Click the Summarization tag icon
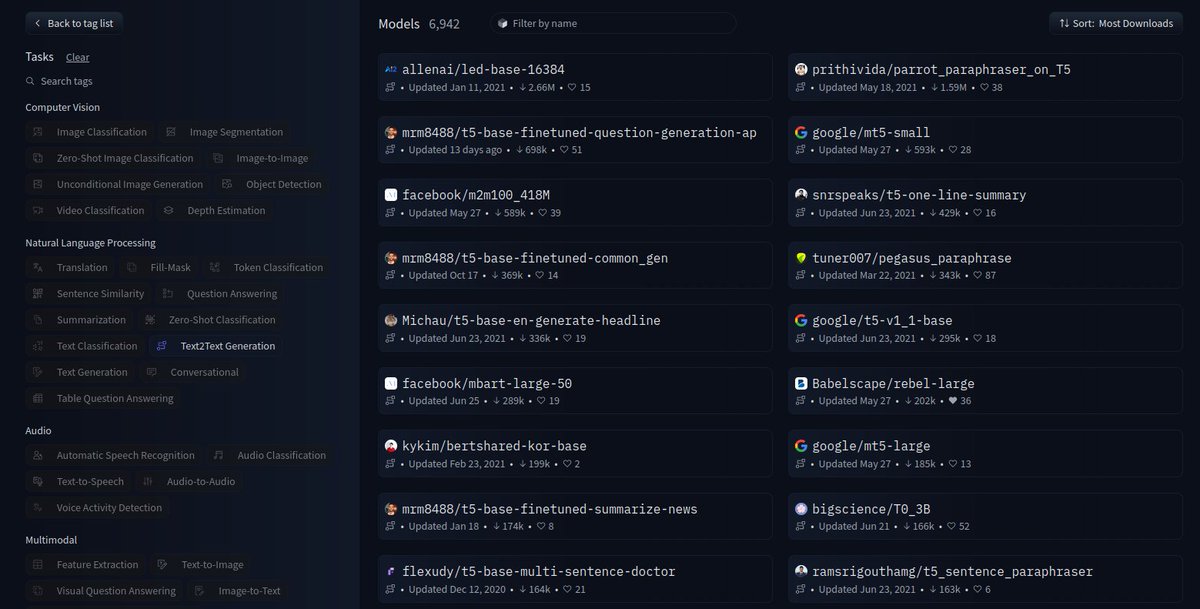This screenshot has width=1200, height=609. (37, 320)
